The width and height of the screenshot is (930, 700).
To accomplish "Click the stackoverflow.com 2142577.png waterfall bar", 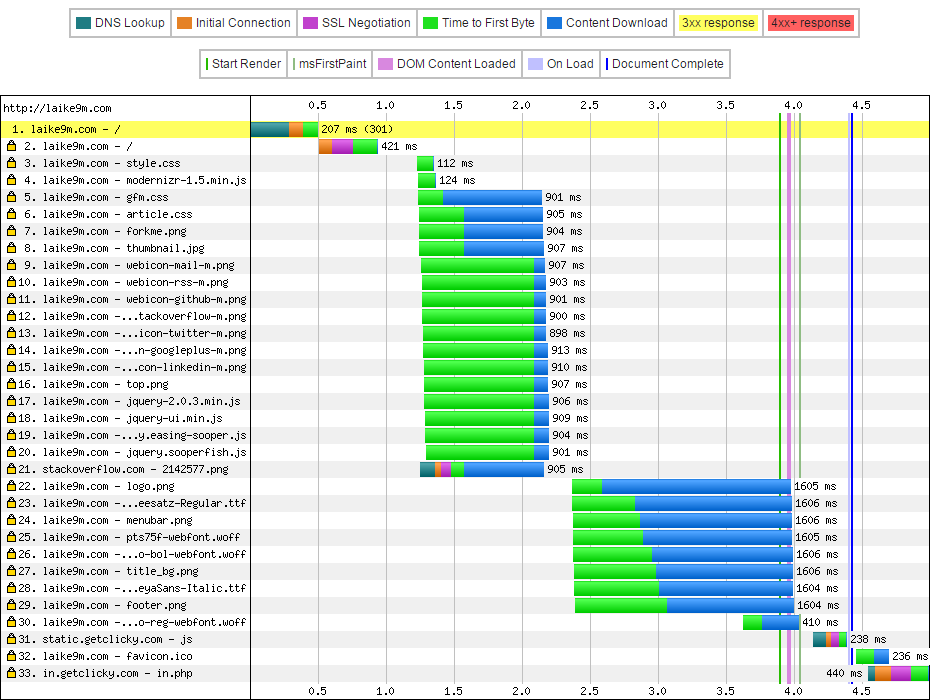I will tap(482, 469).
